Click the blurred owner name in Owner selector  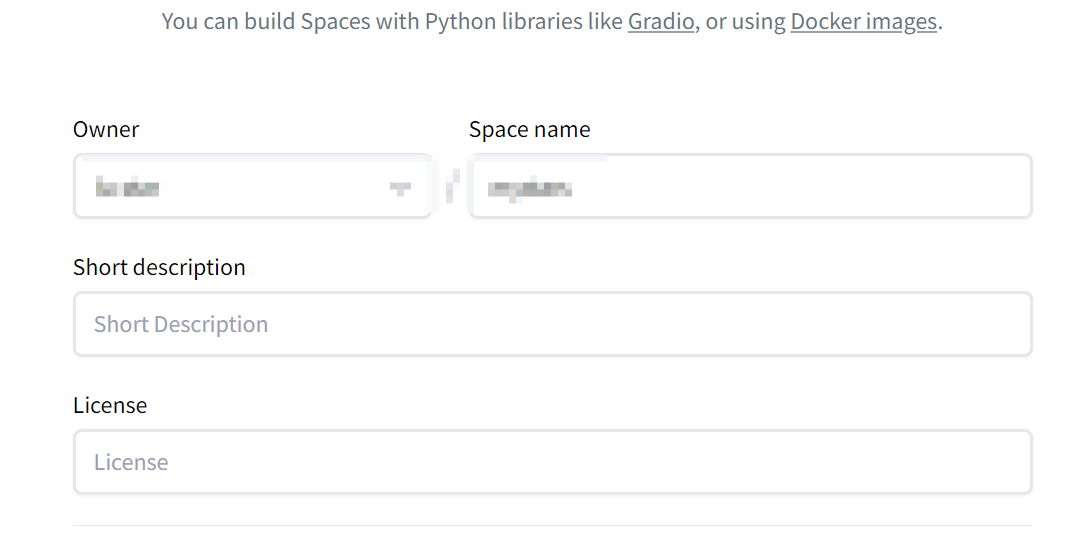[x=129, y=187]
